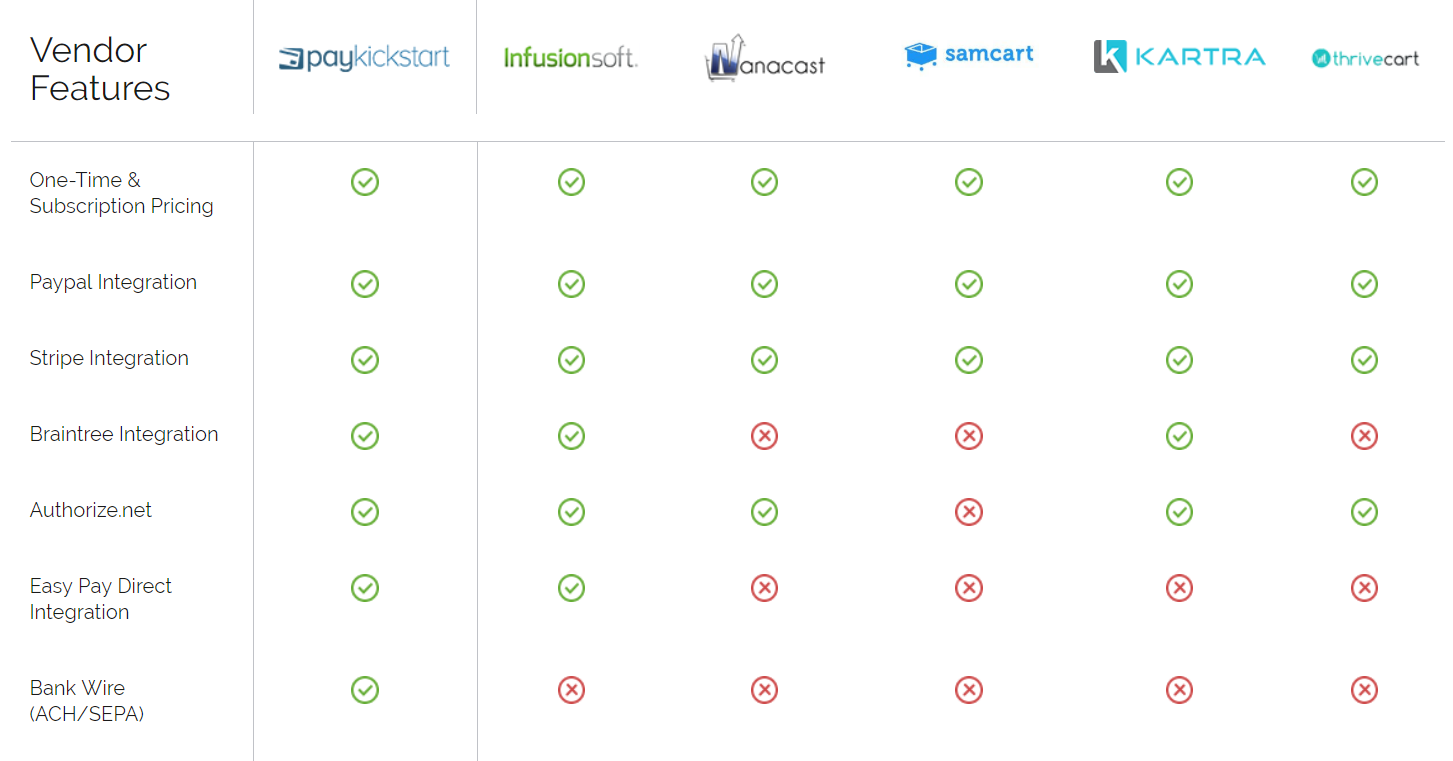The width and height of the screenshot is (1453, 761).
Task: Click SamCart's red X for Authorize.net
Action: [x=968, y=512]
